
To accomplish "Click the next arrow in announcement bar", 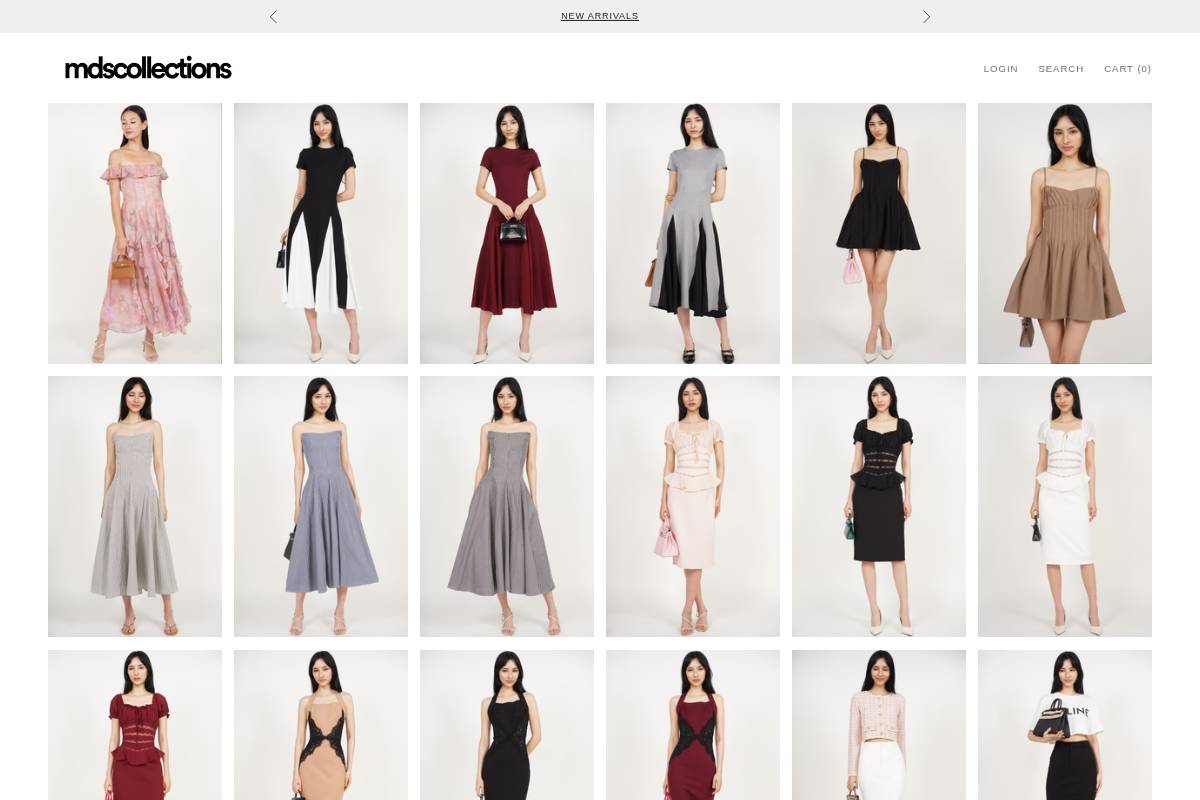I will tap(926, 17).
